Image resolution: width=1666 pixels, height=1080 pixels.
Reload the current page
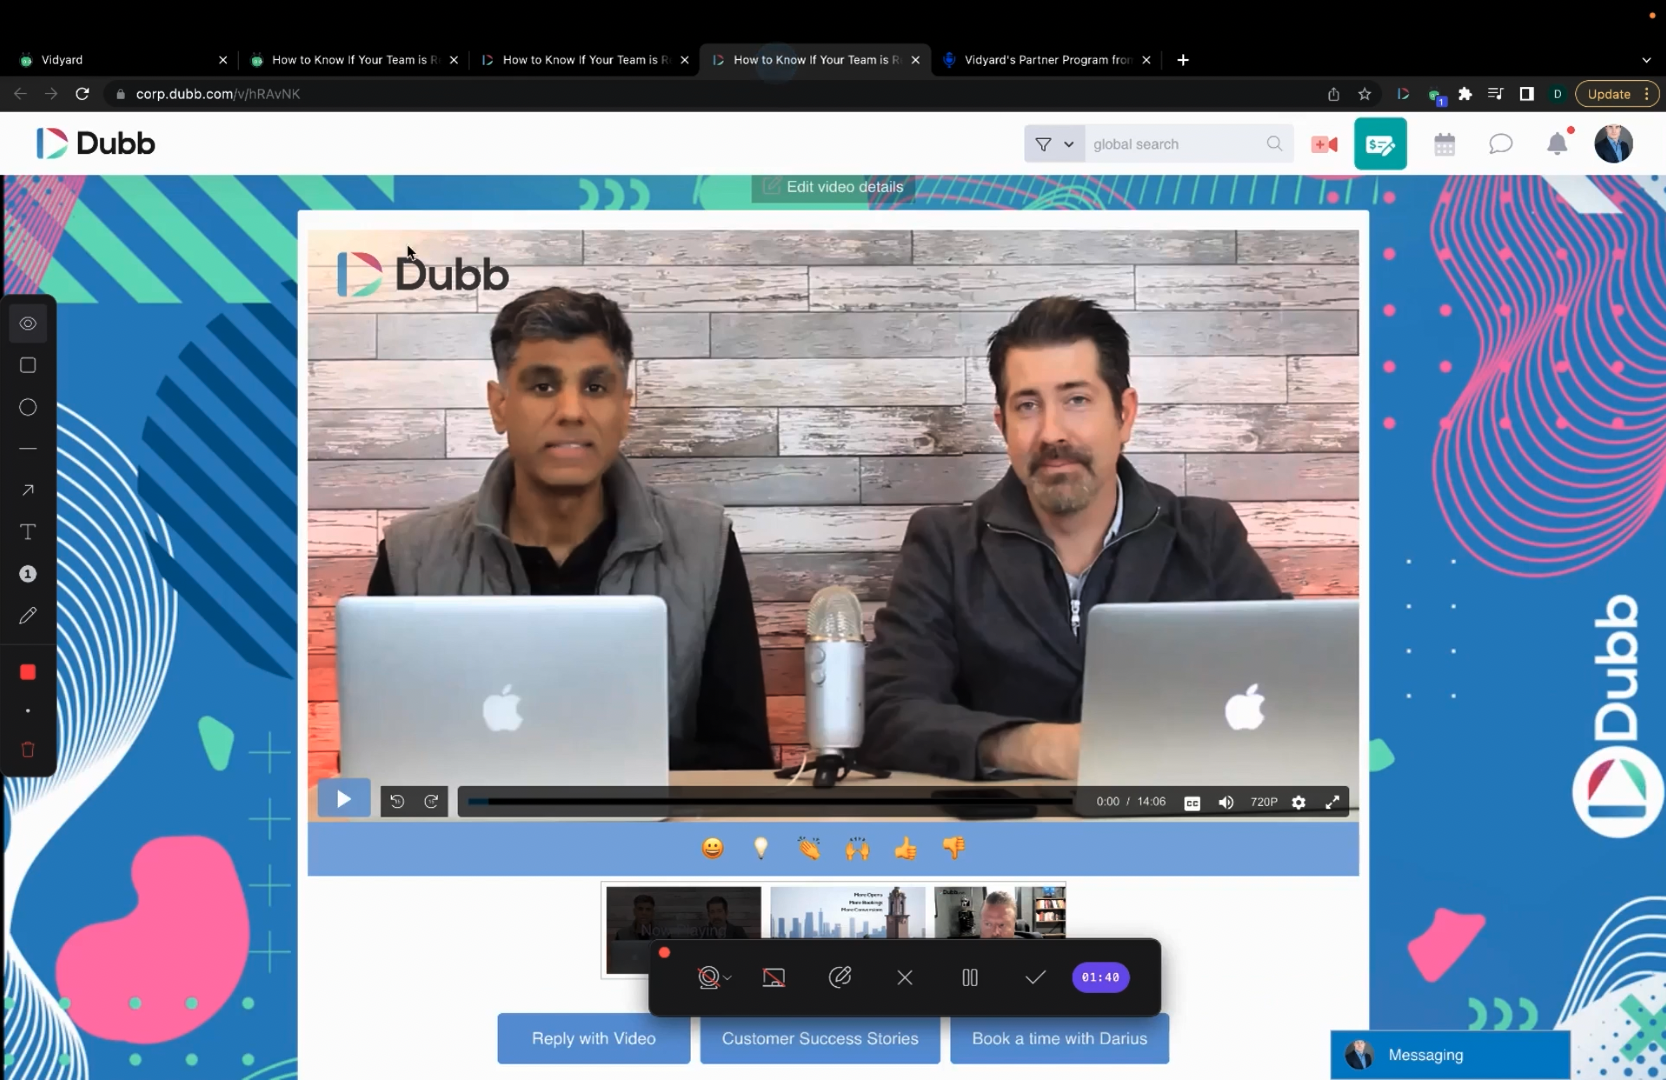point(83,94)
